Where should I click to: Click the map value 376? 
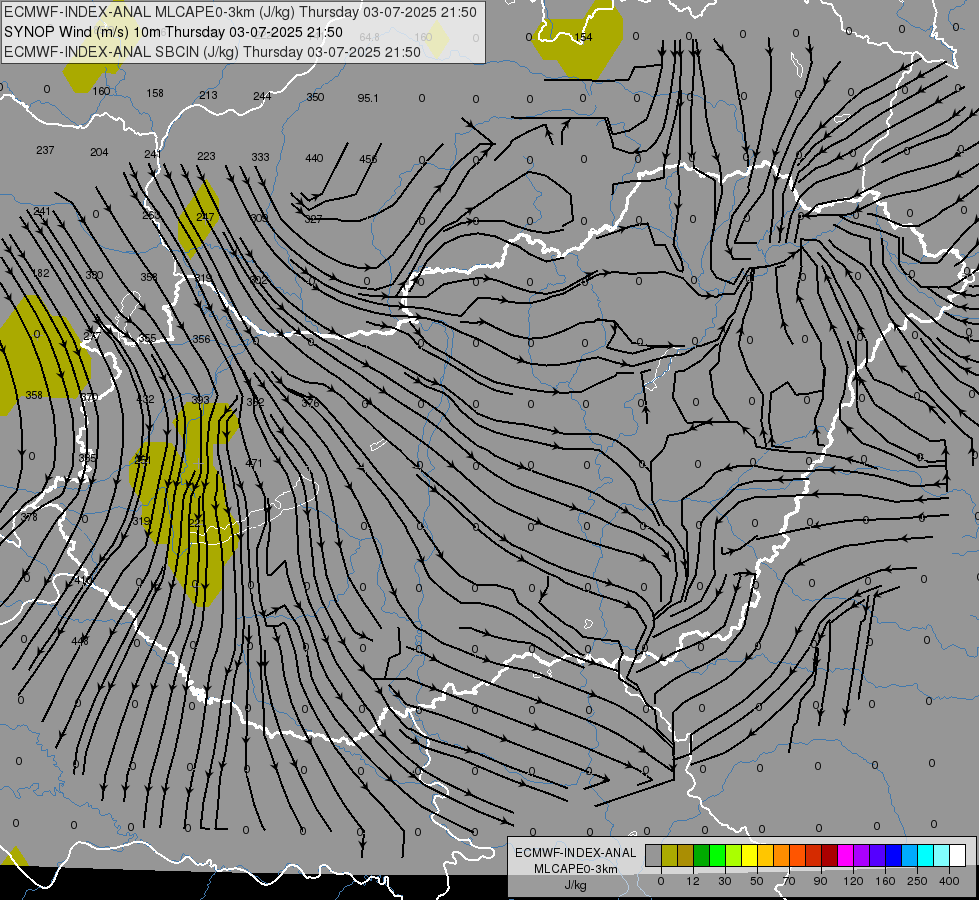coord(310,403)
